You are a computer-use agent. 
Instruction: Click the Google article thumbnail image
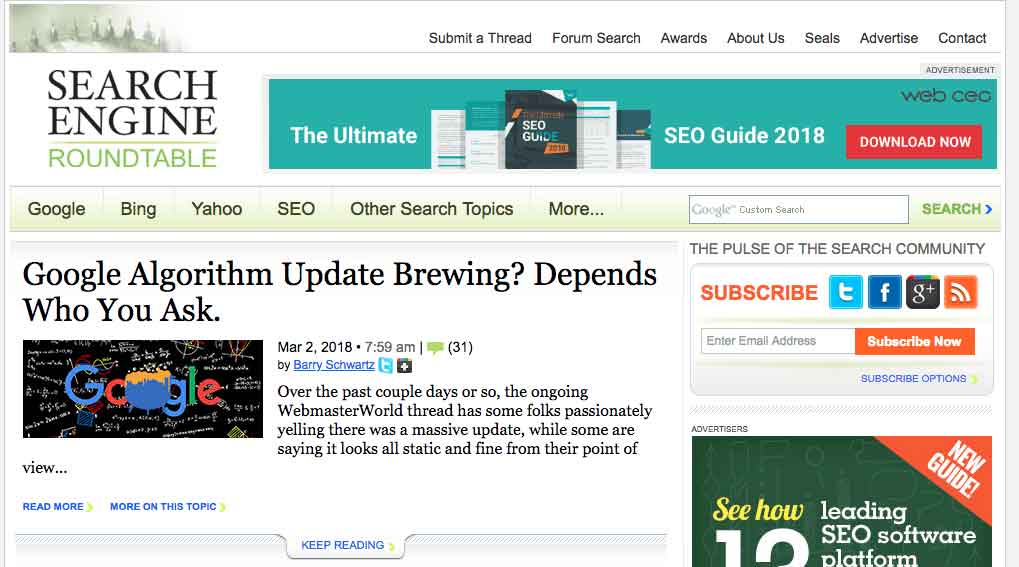click(x=143, y=389)
